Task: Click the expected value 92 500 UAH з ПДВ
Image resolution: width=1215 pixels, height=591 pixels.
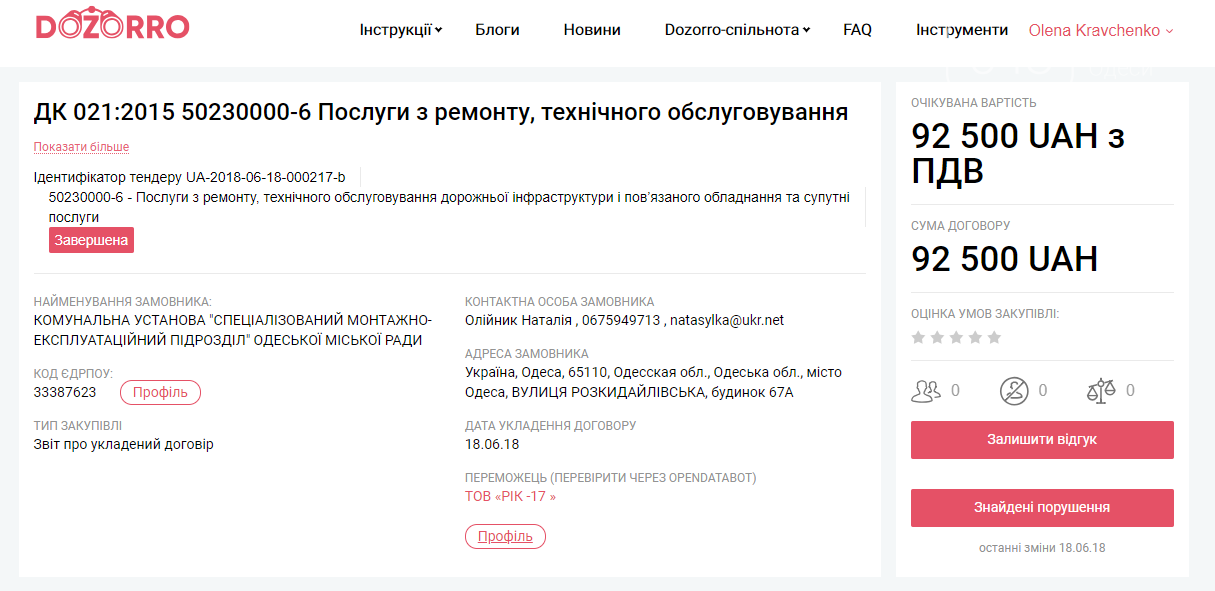Action: click(1018, 153)
